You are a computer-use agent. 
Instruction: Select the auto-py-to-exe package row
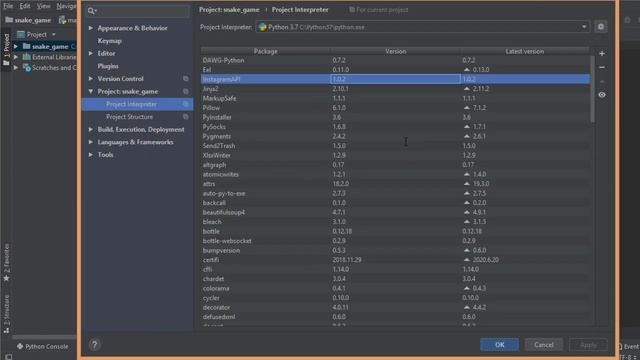[395, 193]
